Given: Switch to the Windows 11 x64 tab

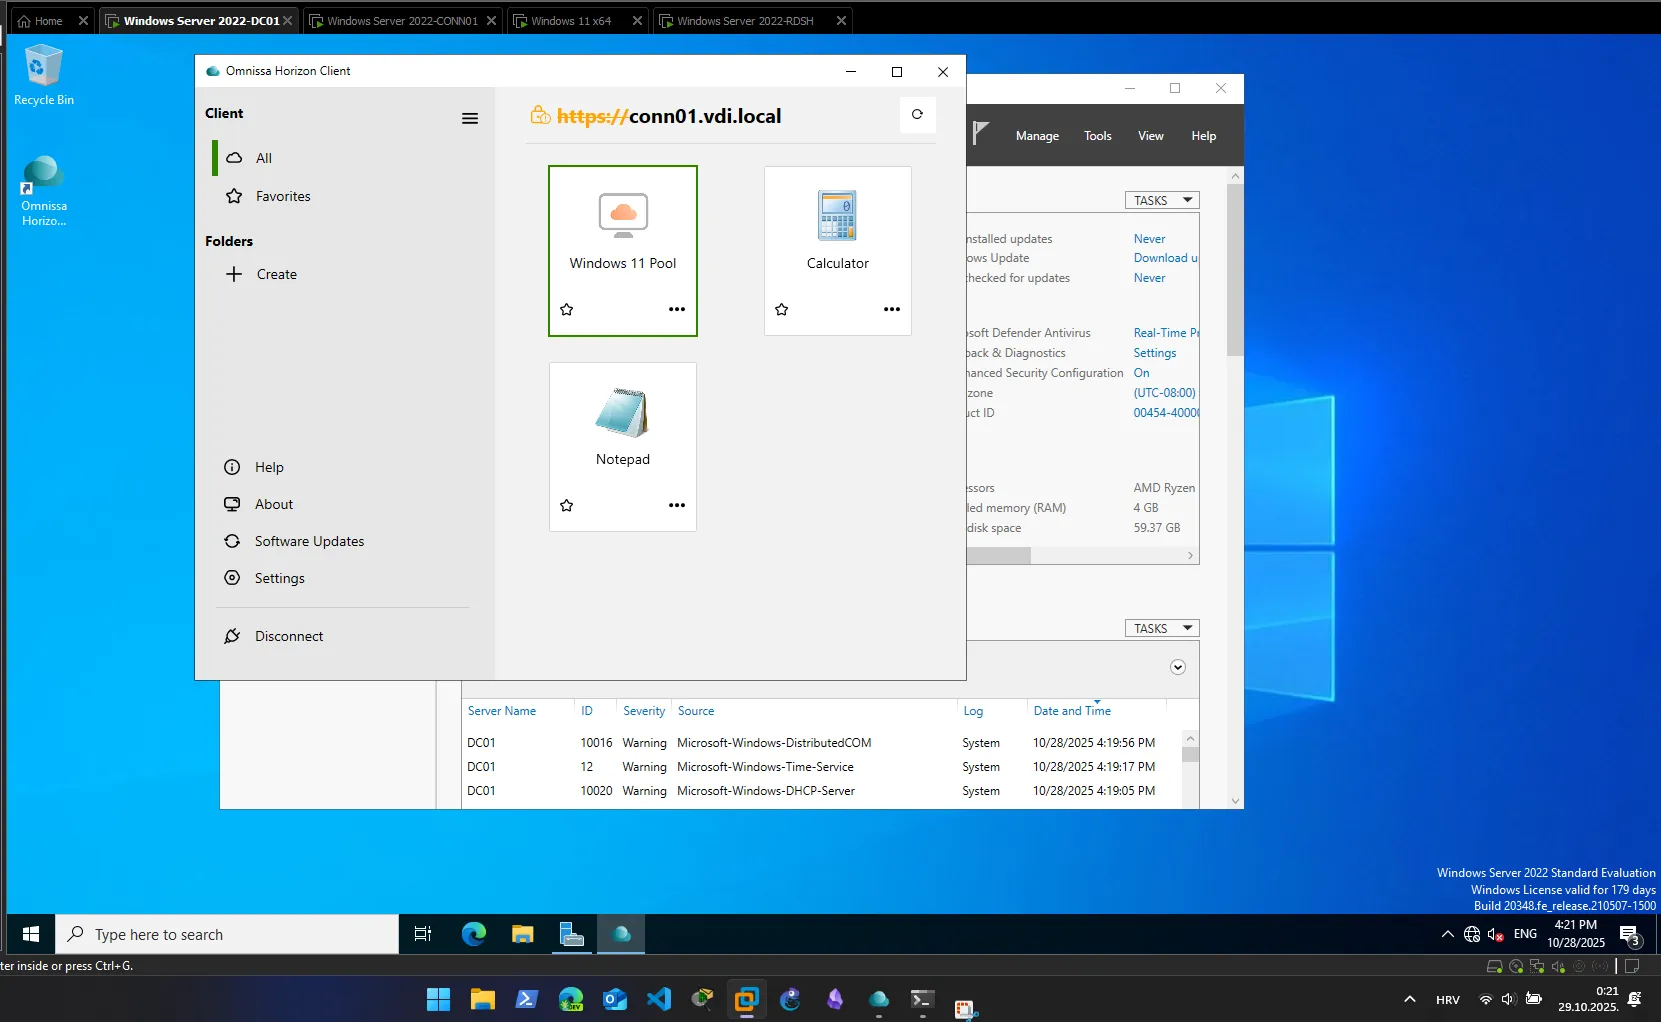Looking at the screenshot, I should click(571, 20).
